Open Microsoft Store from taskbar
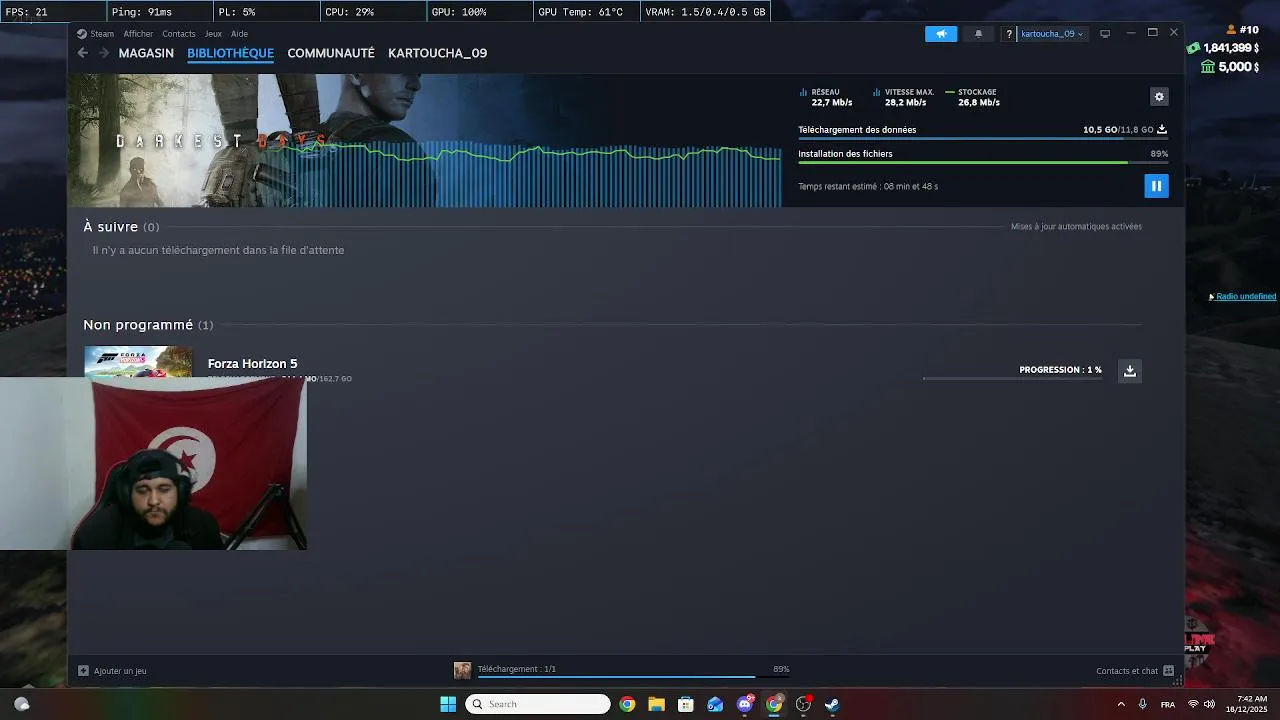The height and width of the screenshot is (720, 1280). [x=685, y=704]
